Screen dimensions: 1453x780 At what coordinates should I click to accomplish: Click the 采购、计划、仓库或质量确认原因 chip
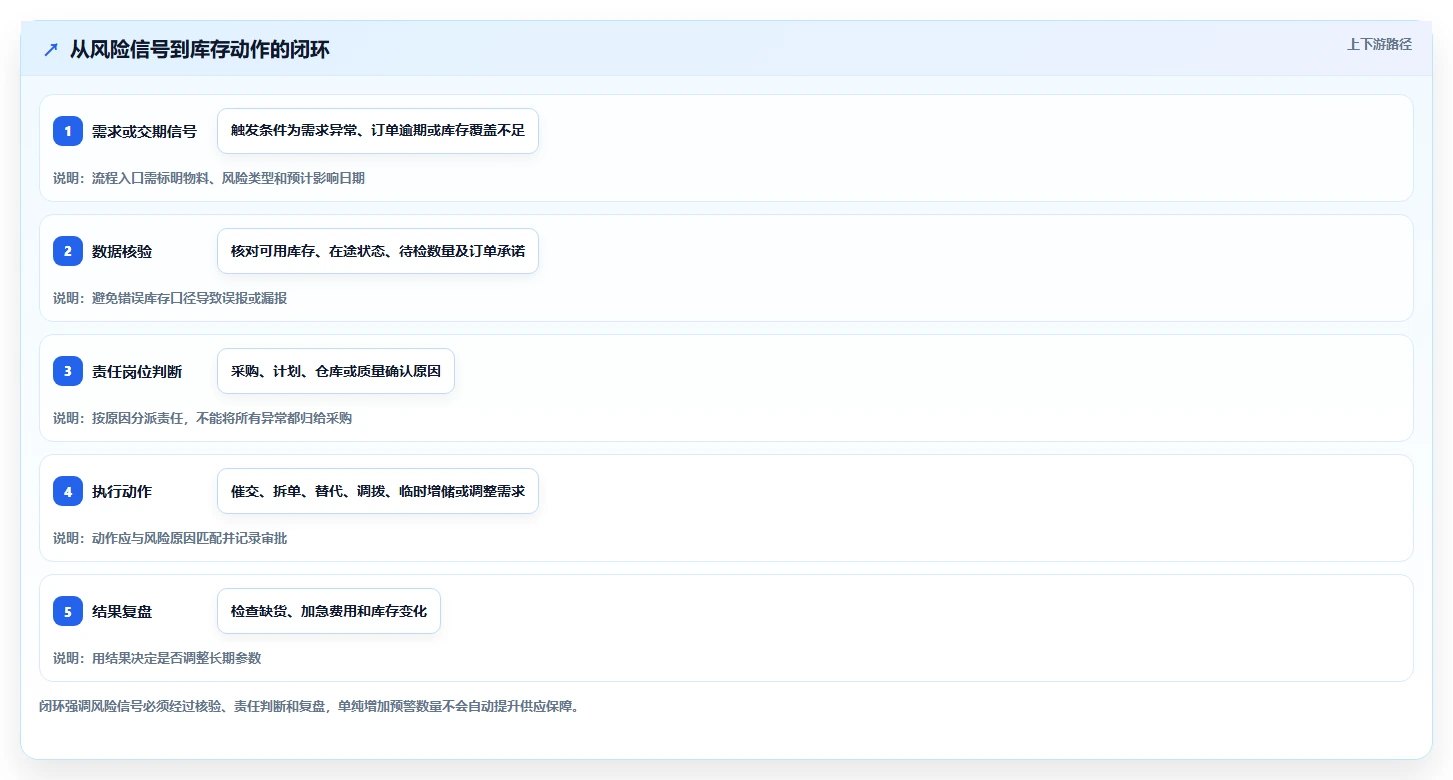coord(336,371)
